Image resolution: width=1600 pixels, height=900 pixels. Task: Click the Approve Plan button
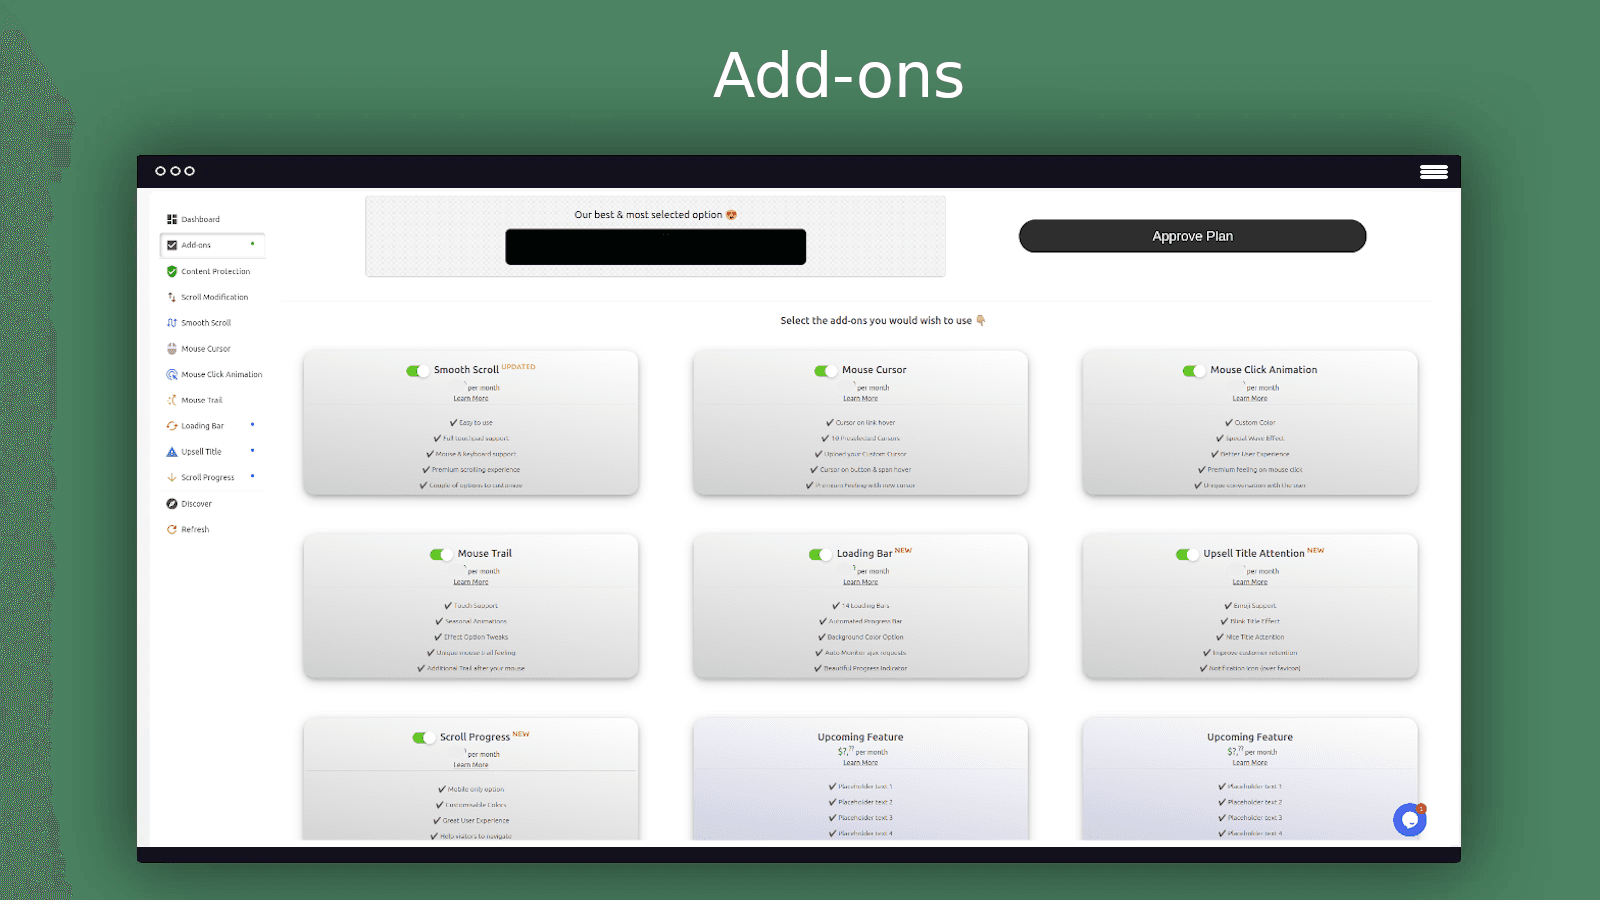coord(1192,236)
